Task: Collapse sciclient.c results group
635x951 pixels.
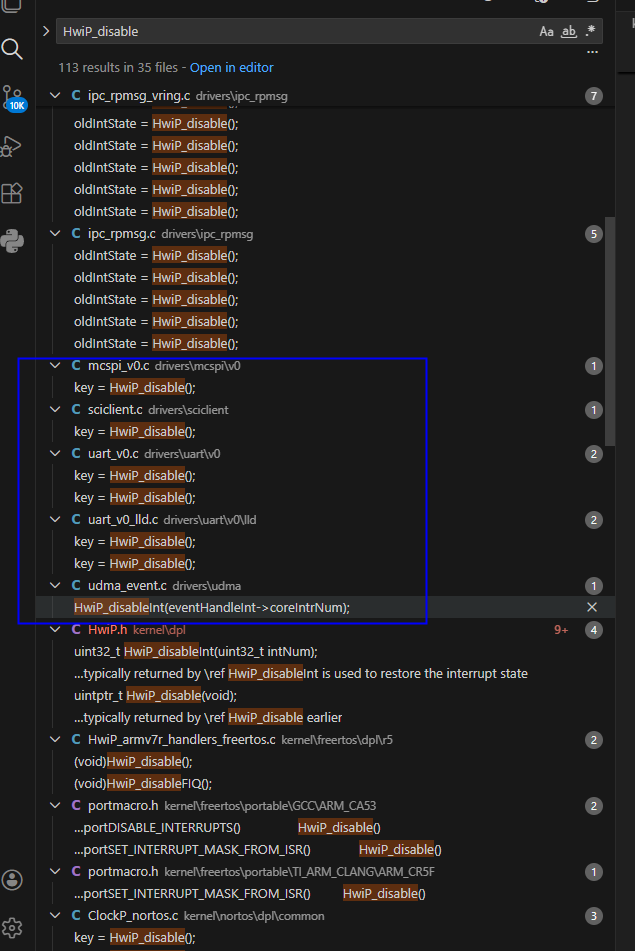Action: [55, 410]
